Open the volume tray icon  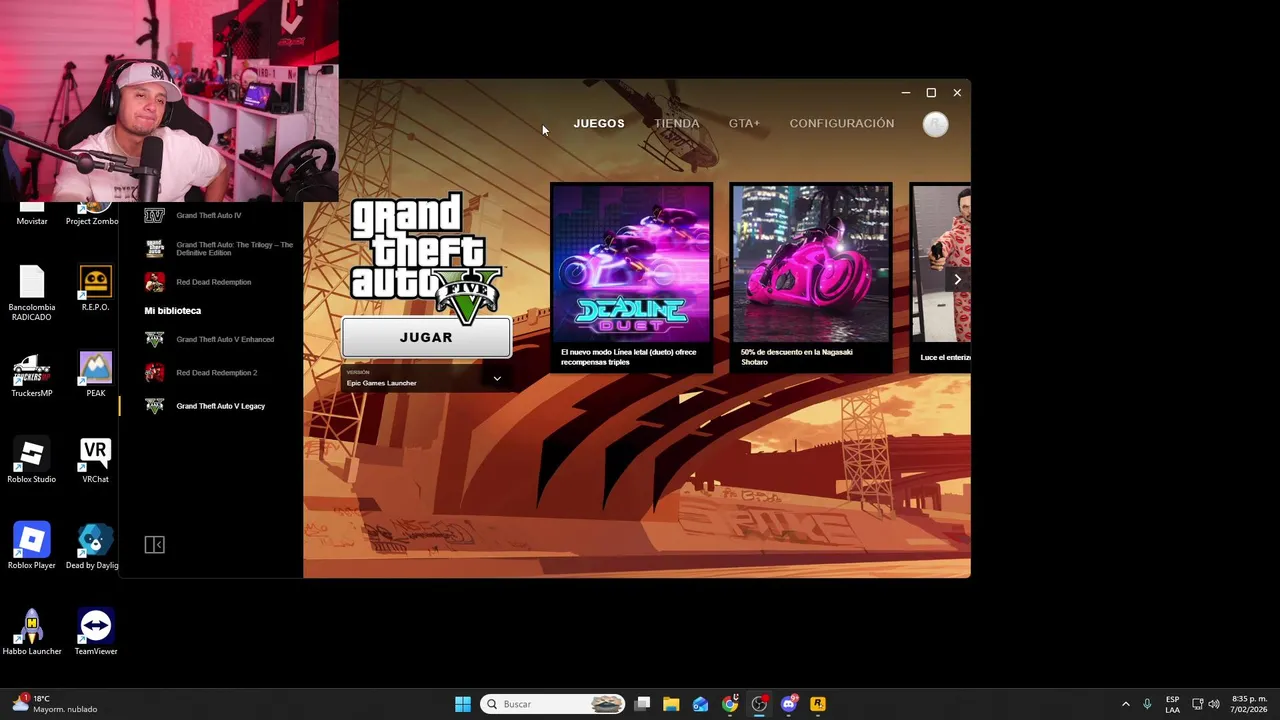tap(1214, 704)
